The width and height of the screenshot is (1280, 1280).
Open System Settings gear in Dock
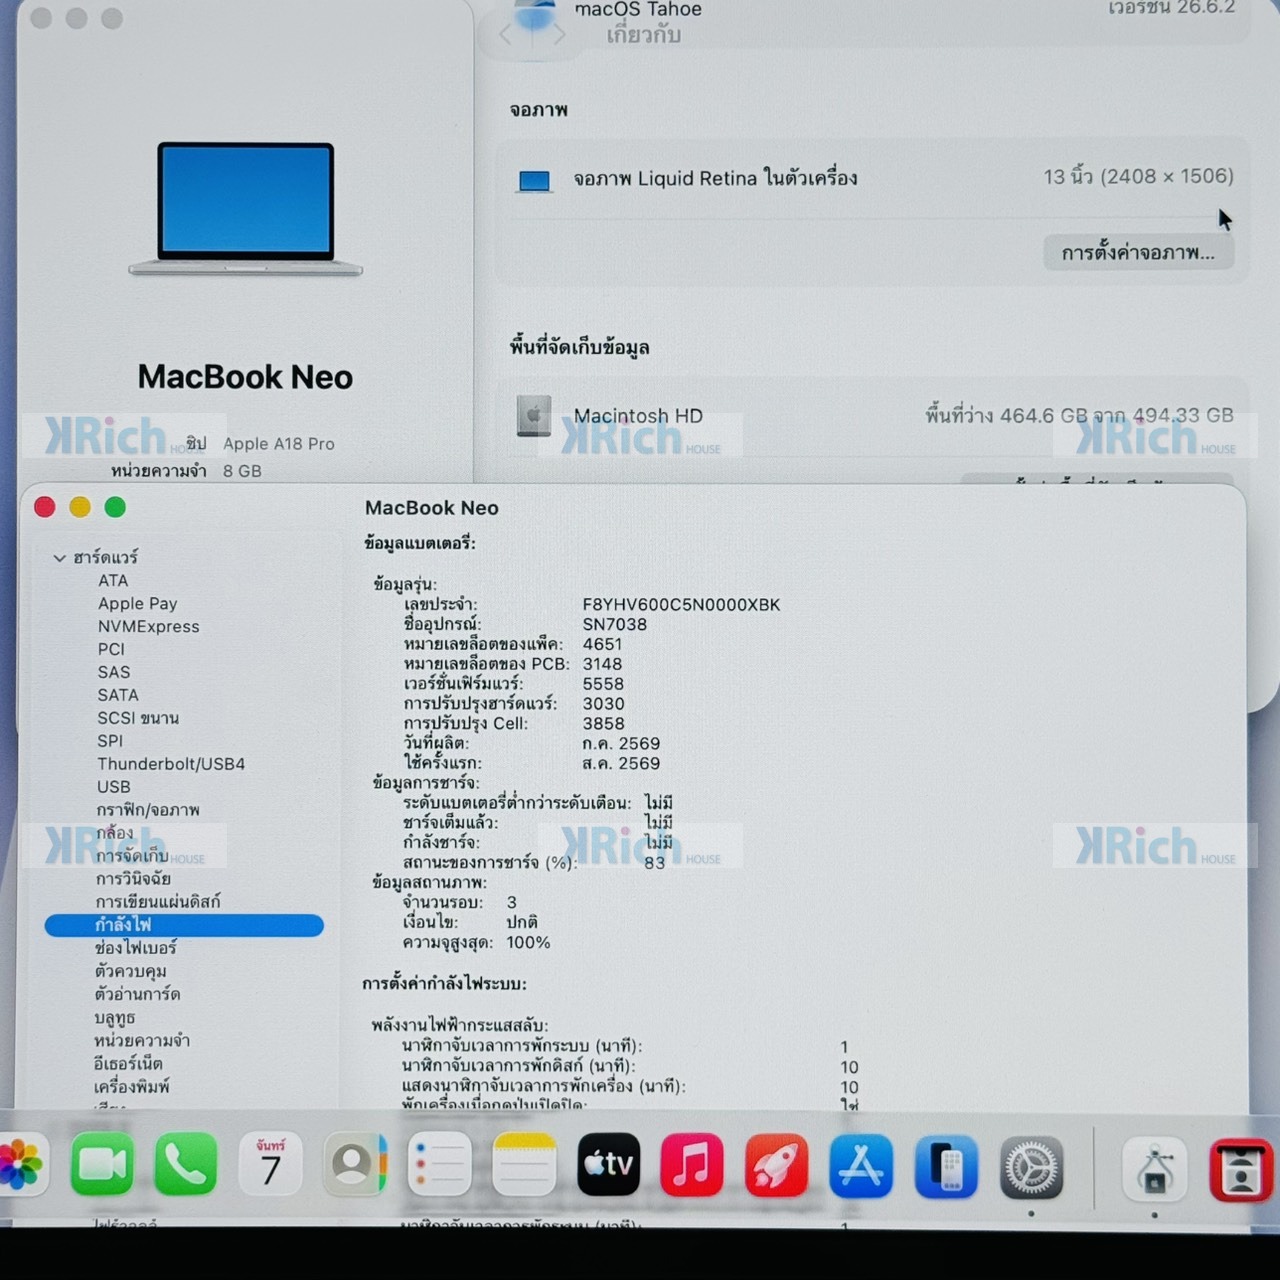coord(1031,1166)
